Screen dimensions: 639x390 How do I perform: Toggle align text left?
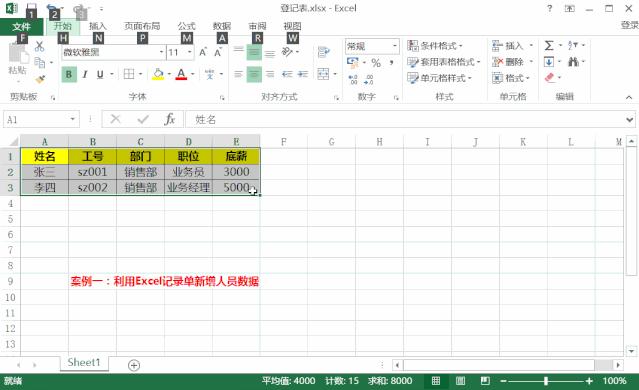[238, 74]
